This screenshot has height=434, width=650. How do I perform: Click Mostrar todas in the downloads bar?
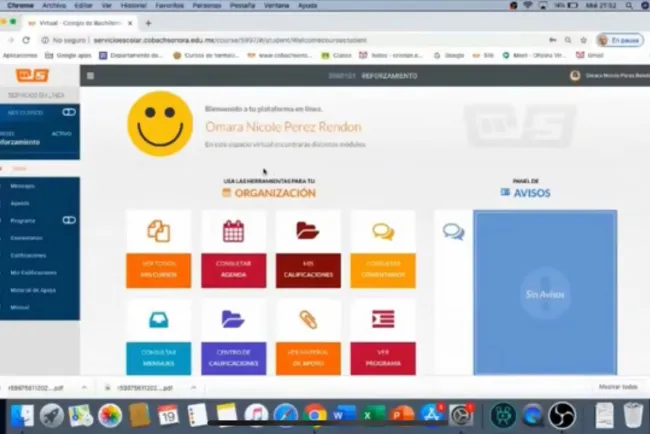tap(617, 386)
